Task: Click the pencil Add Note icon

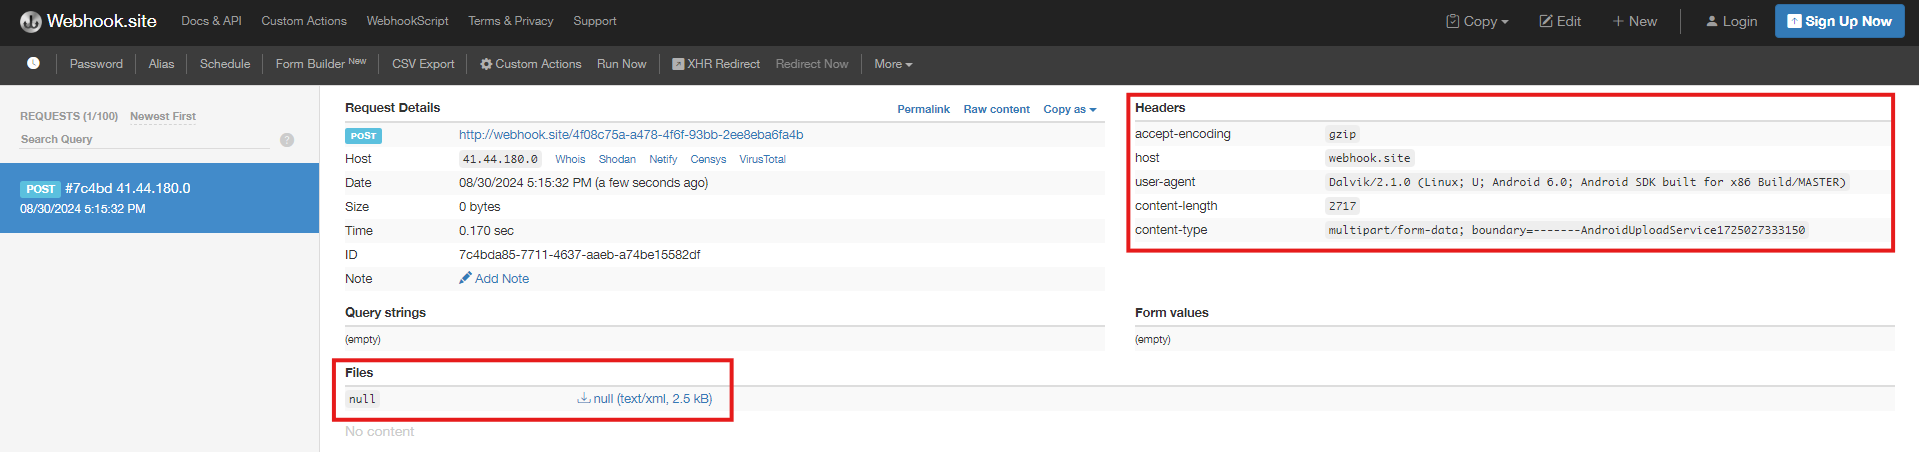Action: (x=465, y=278)
